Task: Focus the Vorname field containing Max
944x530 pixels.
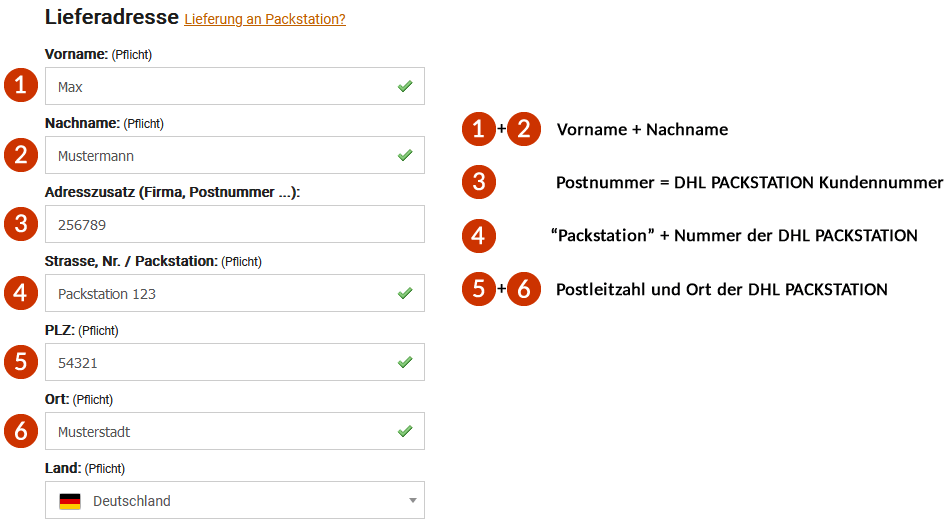Action: [x=235, y=86]
